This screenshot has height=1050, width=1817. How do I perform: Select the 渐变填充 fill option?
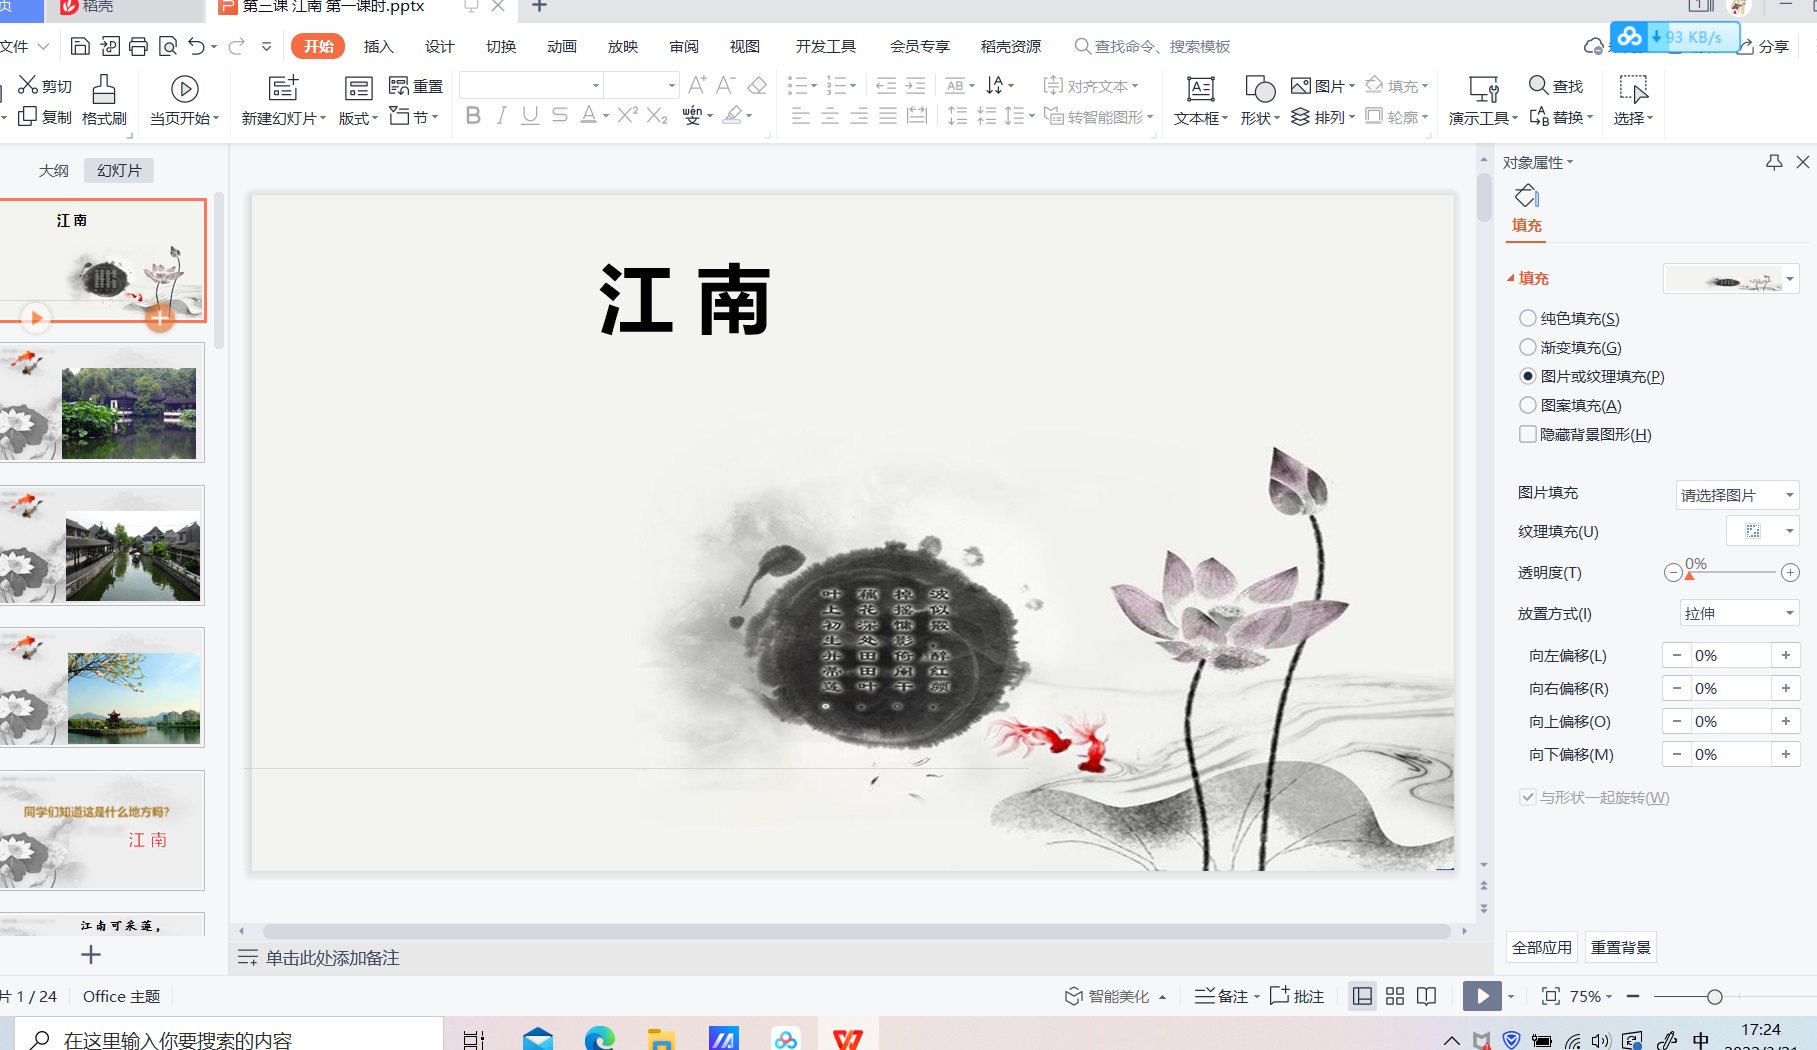pyautogui.click(x=1528, y=347)
